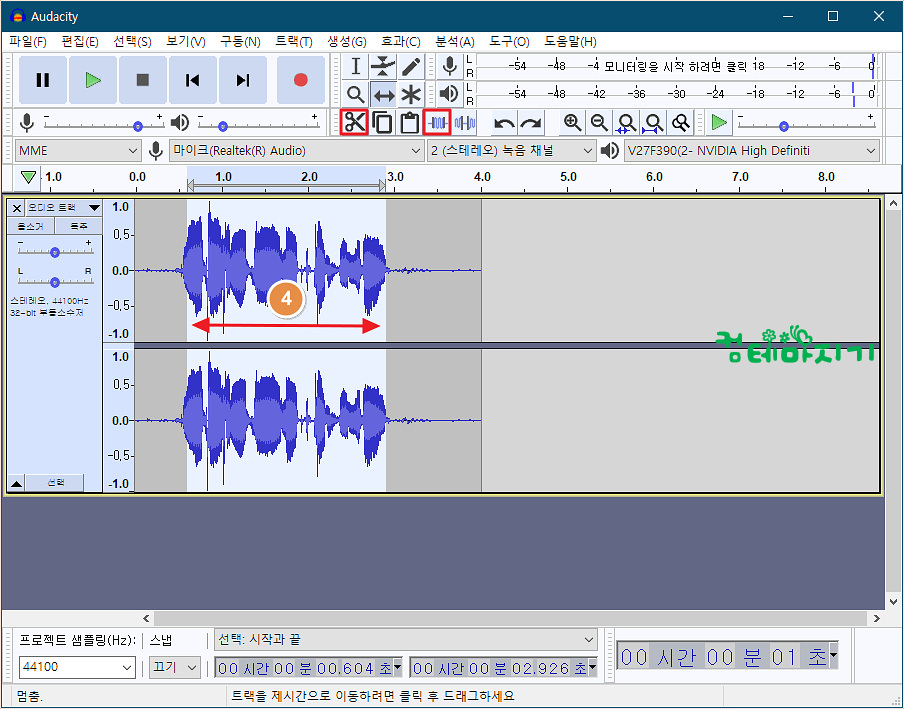904x709 pixels.
Task: Toggle the track mute button
Action: pos(31,227)
